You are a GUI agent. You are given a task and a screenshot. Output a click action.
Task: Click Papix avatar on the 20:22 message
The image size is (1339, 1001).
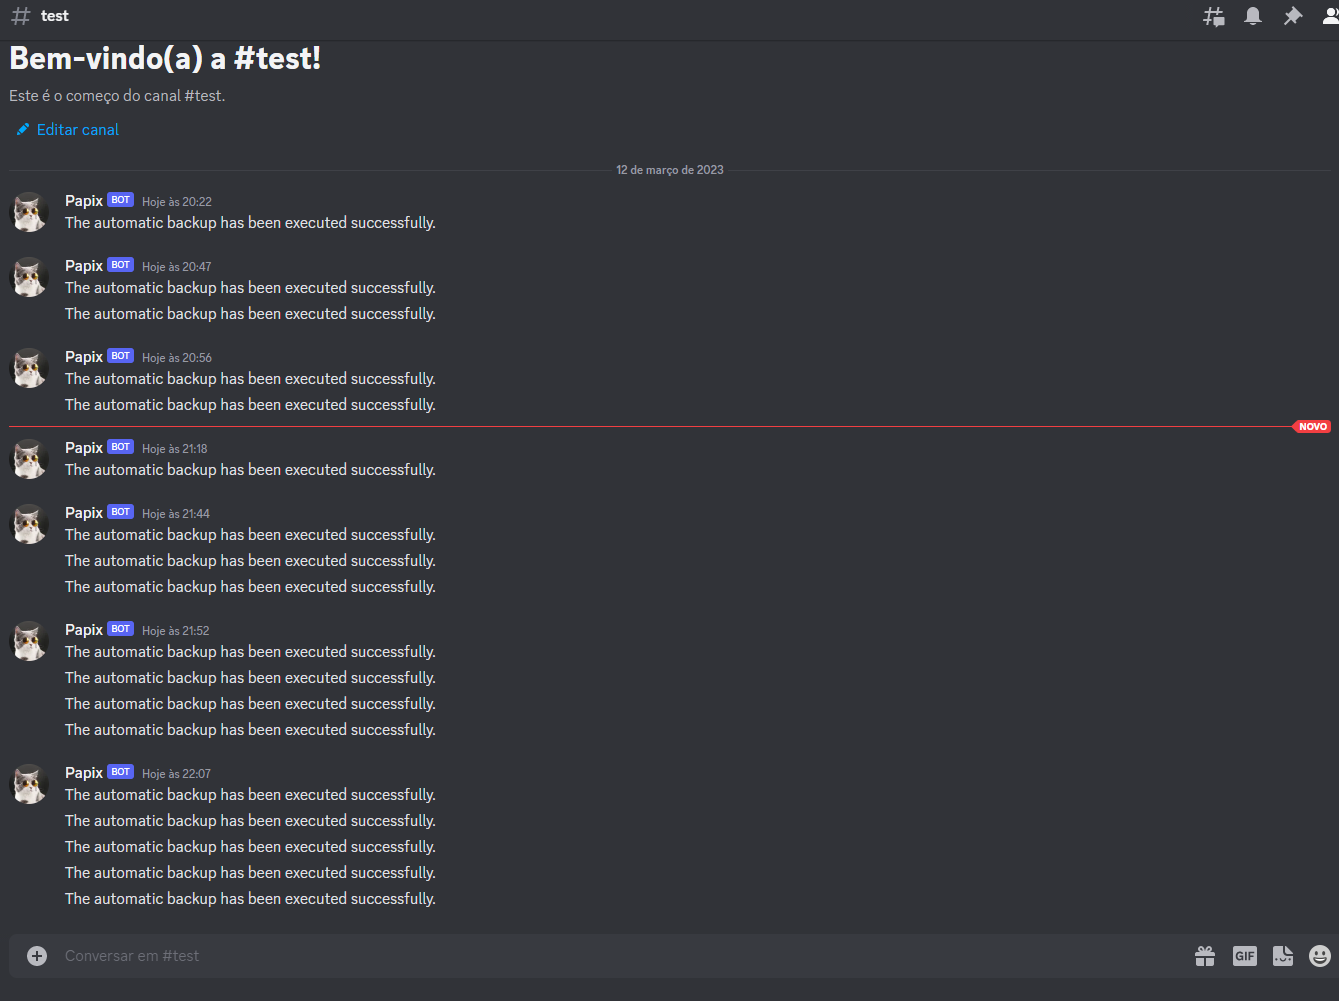click(x=29, y=212)
